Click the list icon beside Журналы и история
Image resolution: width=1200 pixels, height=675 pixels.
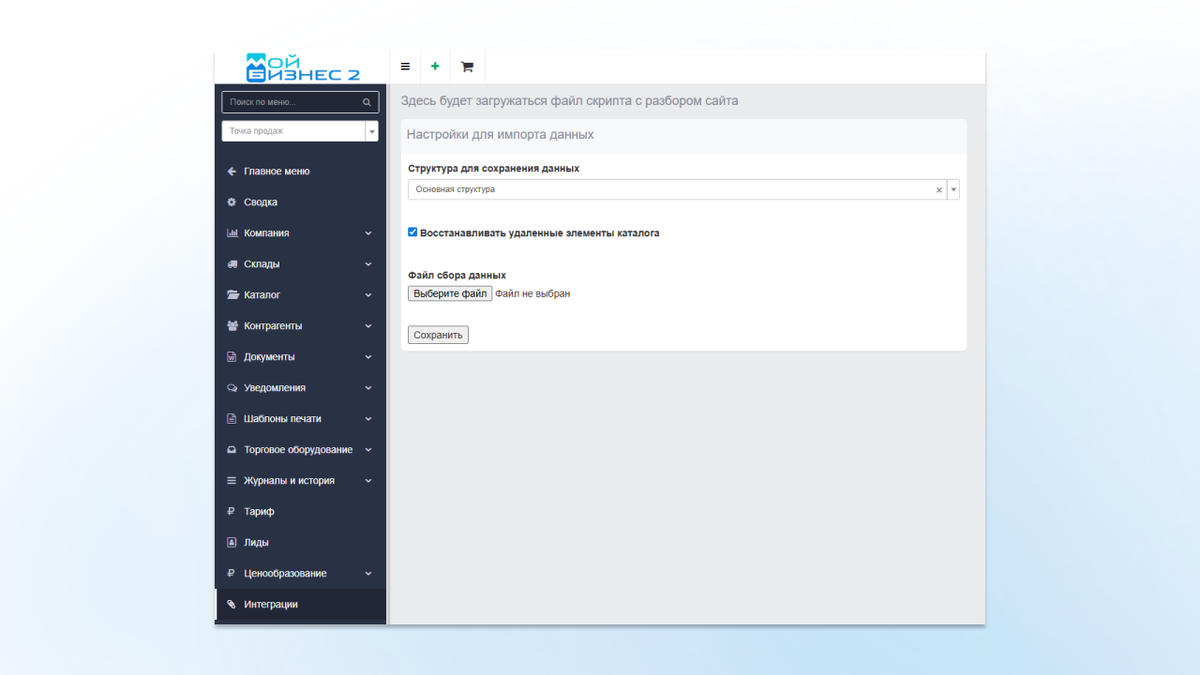(232, 481)
